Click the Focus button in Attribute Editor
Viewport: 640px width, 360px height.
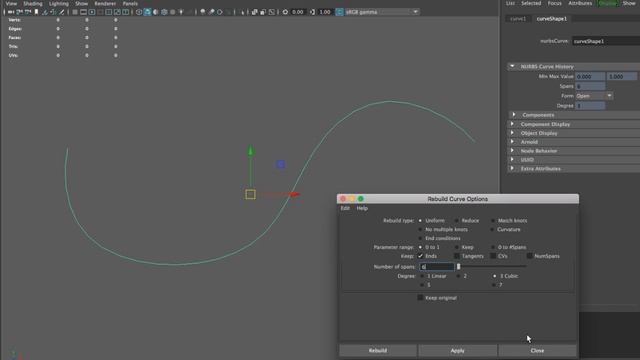coord(554,3)
